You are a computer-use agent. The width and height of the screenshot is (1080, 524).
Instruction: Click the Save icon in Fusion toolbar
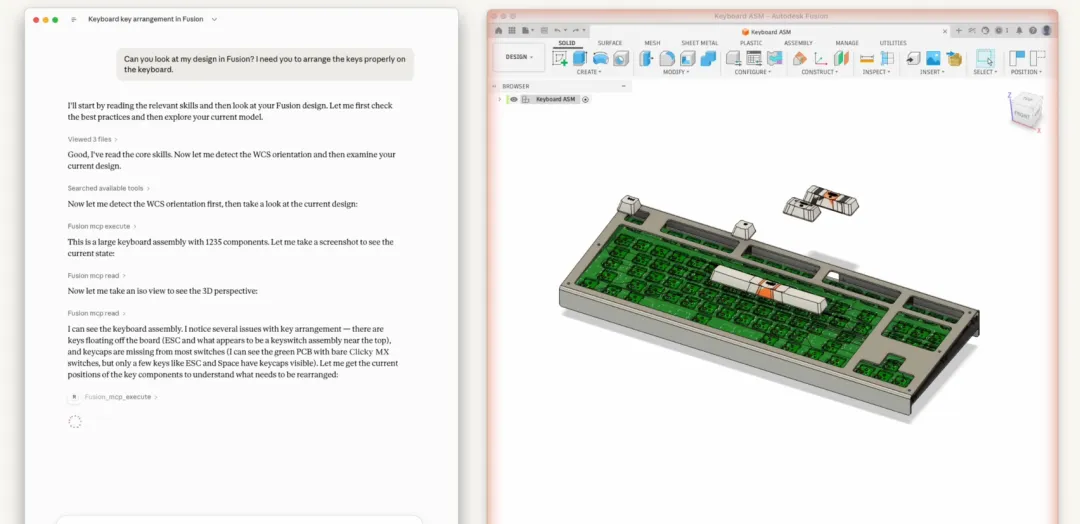pos(544,30)
